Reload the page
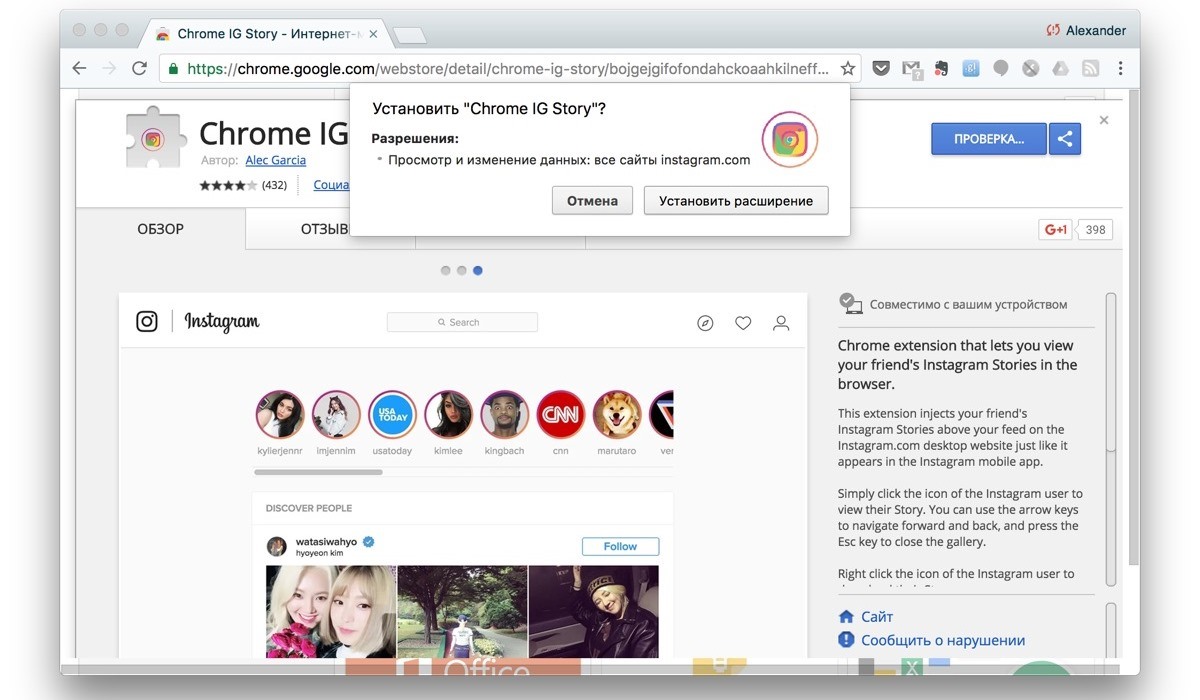 pyautogui.click(x=139, y=69)
